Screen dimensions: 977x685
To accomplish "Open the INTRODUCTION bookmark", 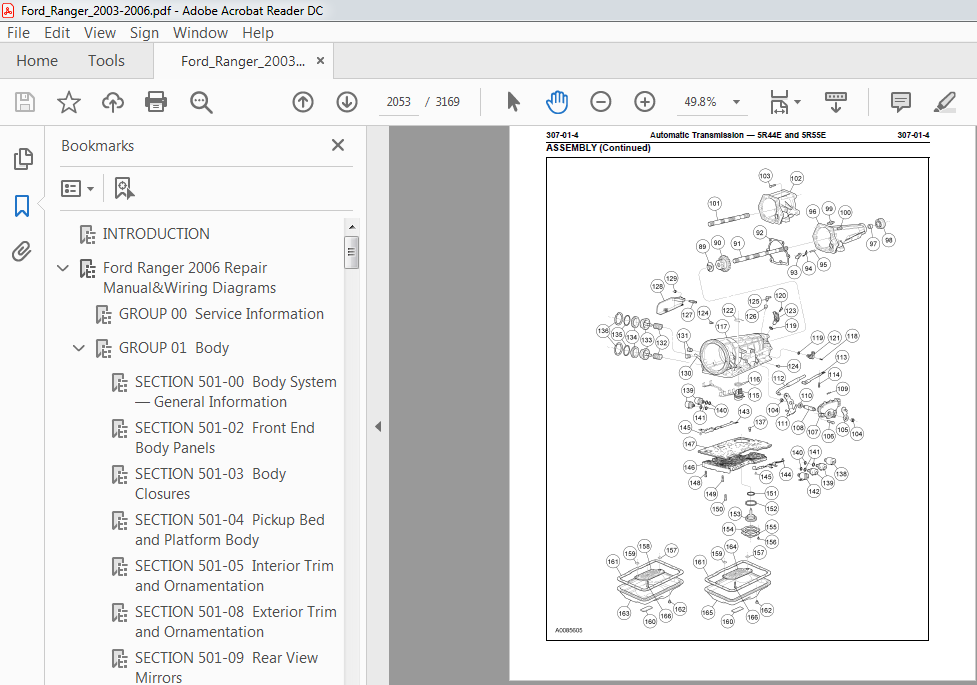I will [x=156, y=234].
